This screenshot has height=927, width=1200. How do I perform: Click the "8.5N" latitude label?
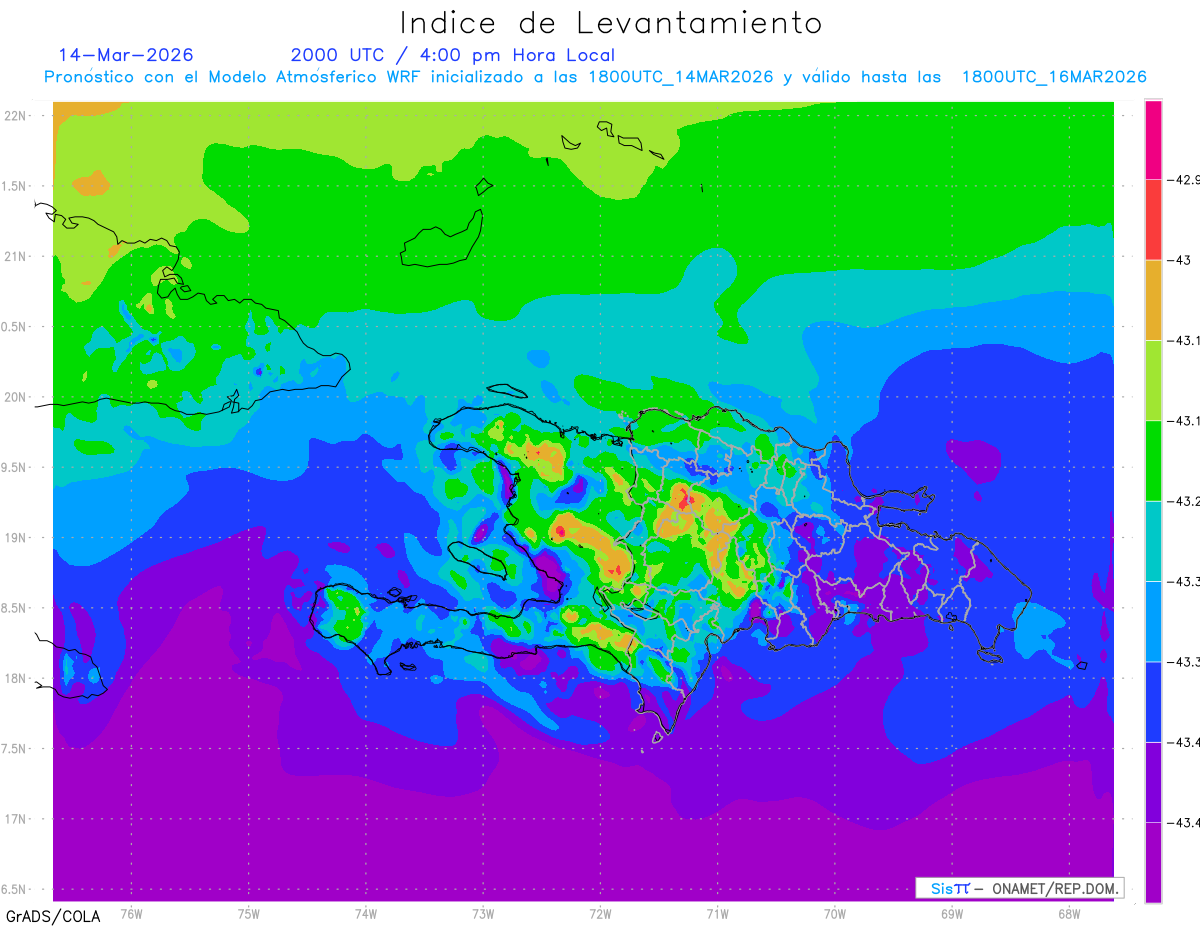tap(14, 608)
